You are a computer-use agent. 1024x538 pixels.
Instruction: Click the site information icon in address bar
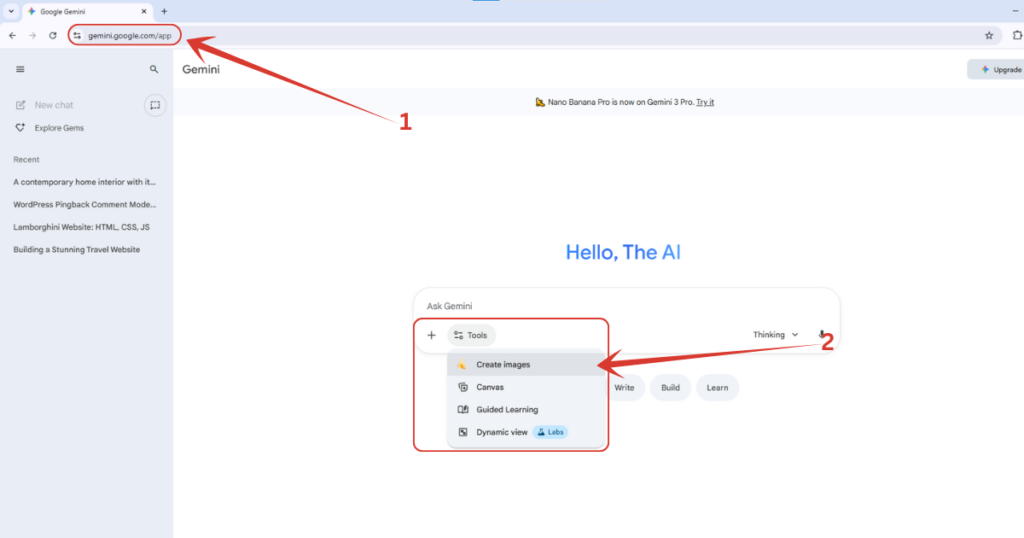[77, 35]
